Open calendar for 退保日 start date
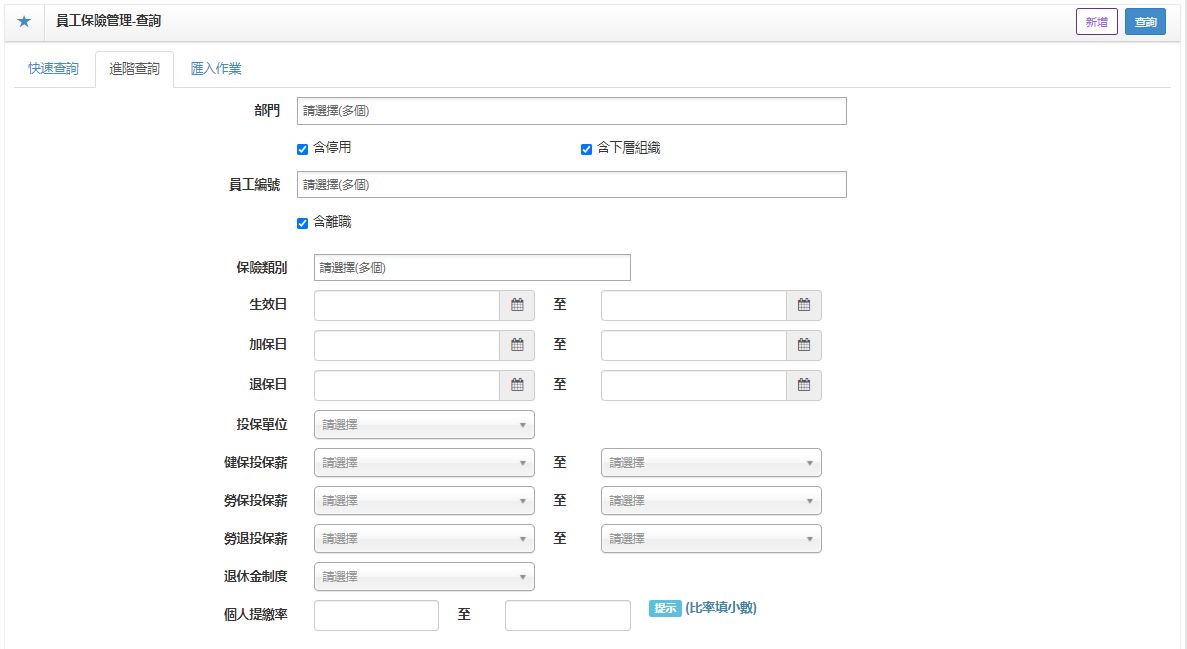The height and width of the screenshot is (649, 1187). (517, 385)
